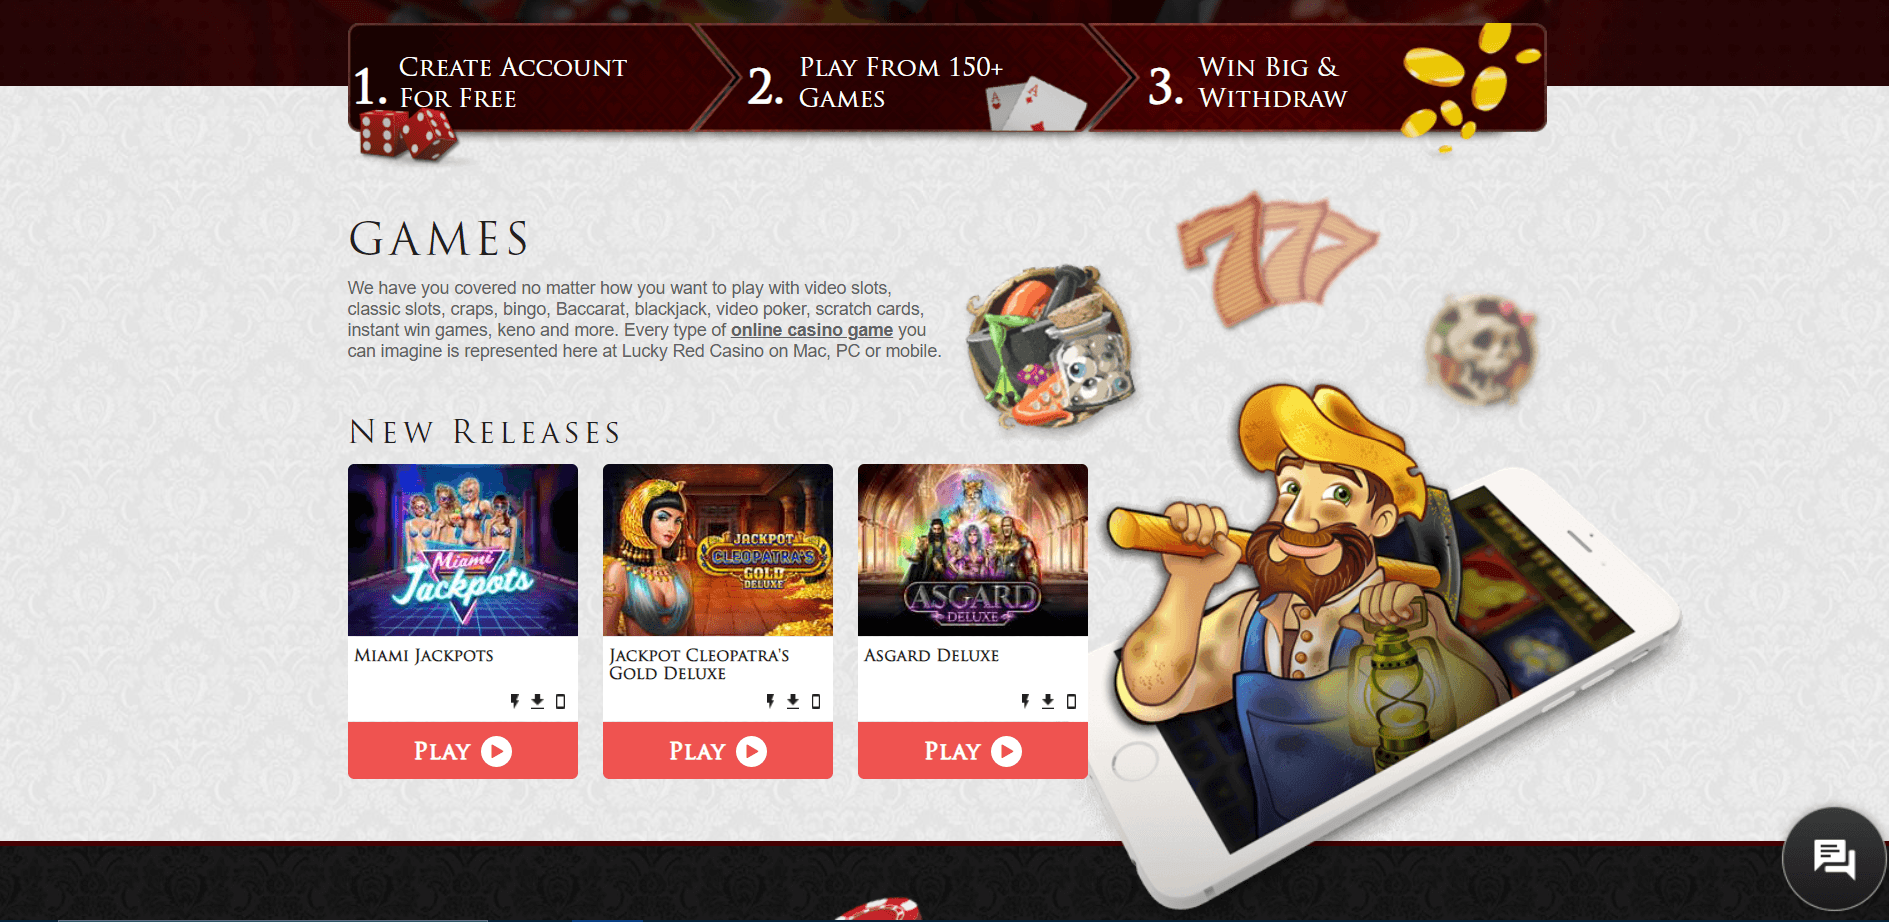Play the Asgard Deluxe game
The width and height of the screenshot is (1889, 922).
point(973,750)
